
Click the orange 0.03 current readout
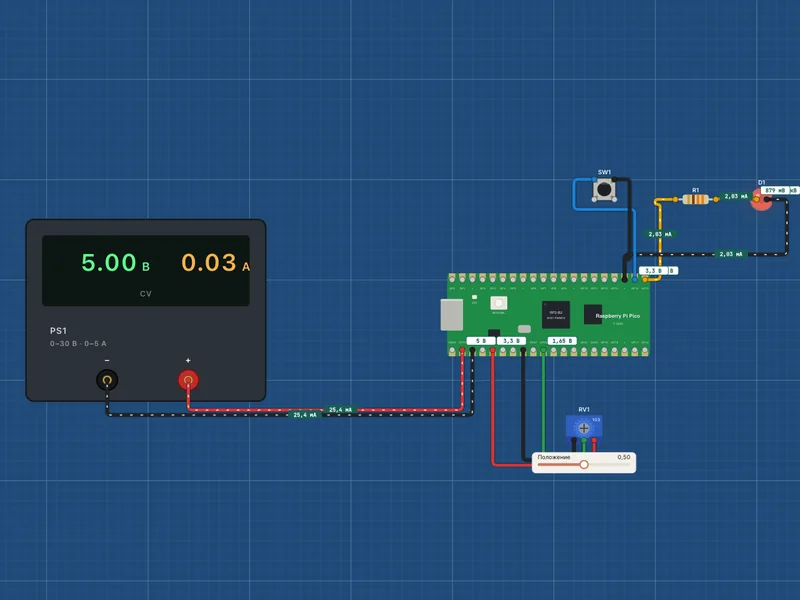point(209,263)
